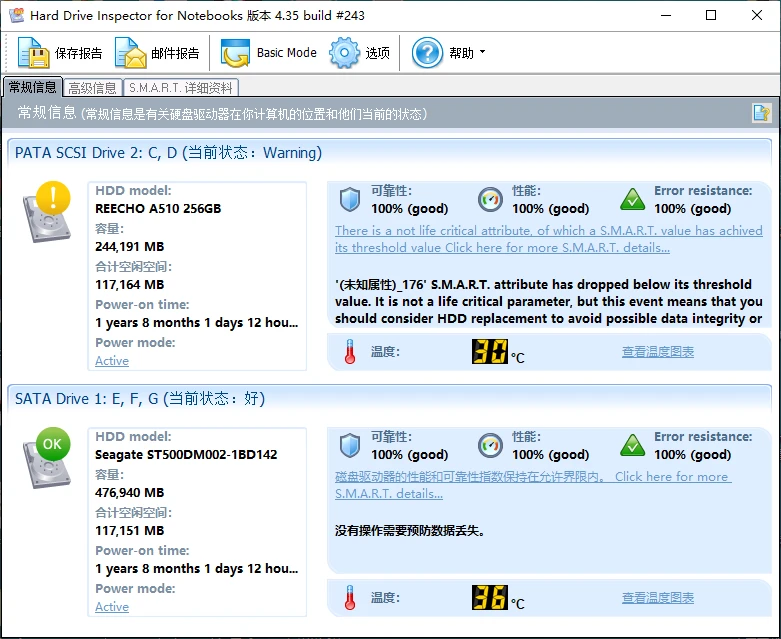Click the Active power mode link for REECHO
The image size is (781, 639).
point(112,361)
